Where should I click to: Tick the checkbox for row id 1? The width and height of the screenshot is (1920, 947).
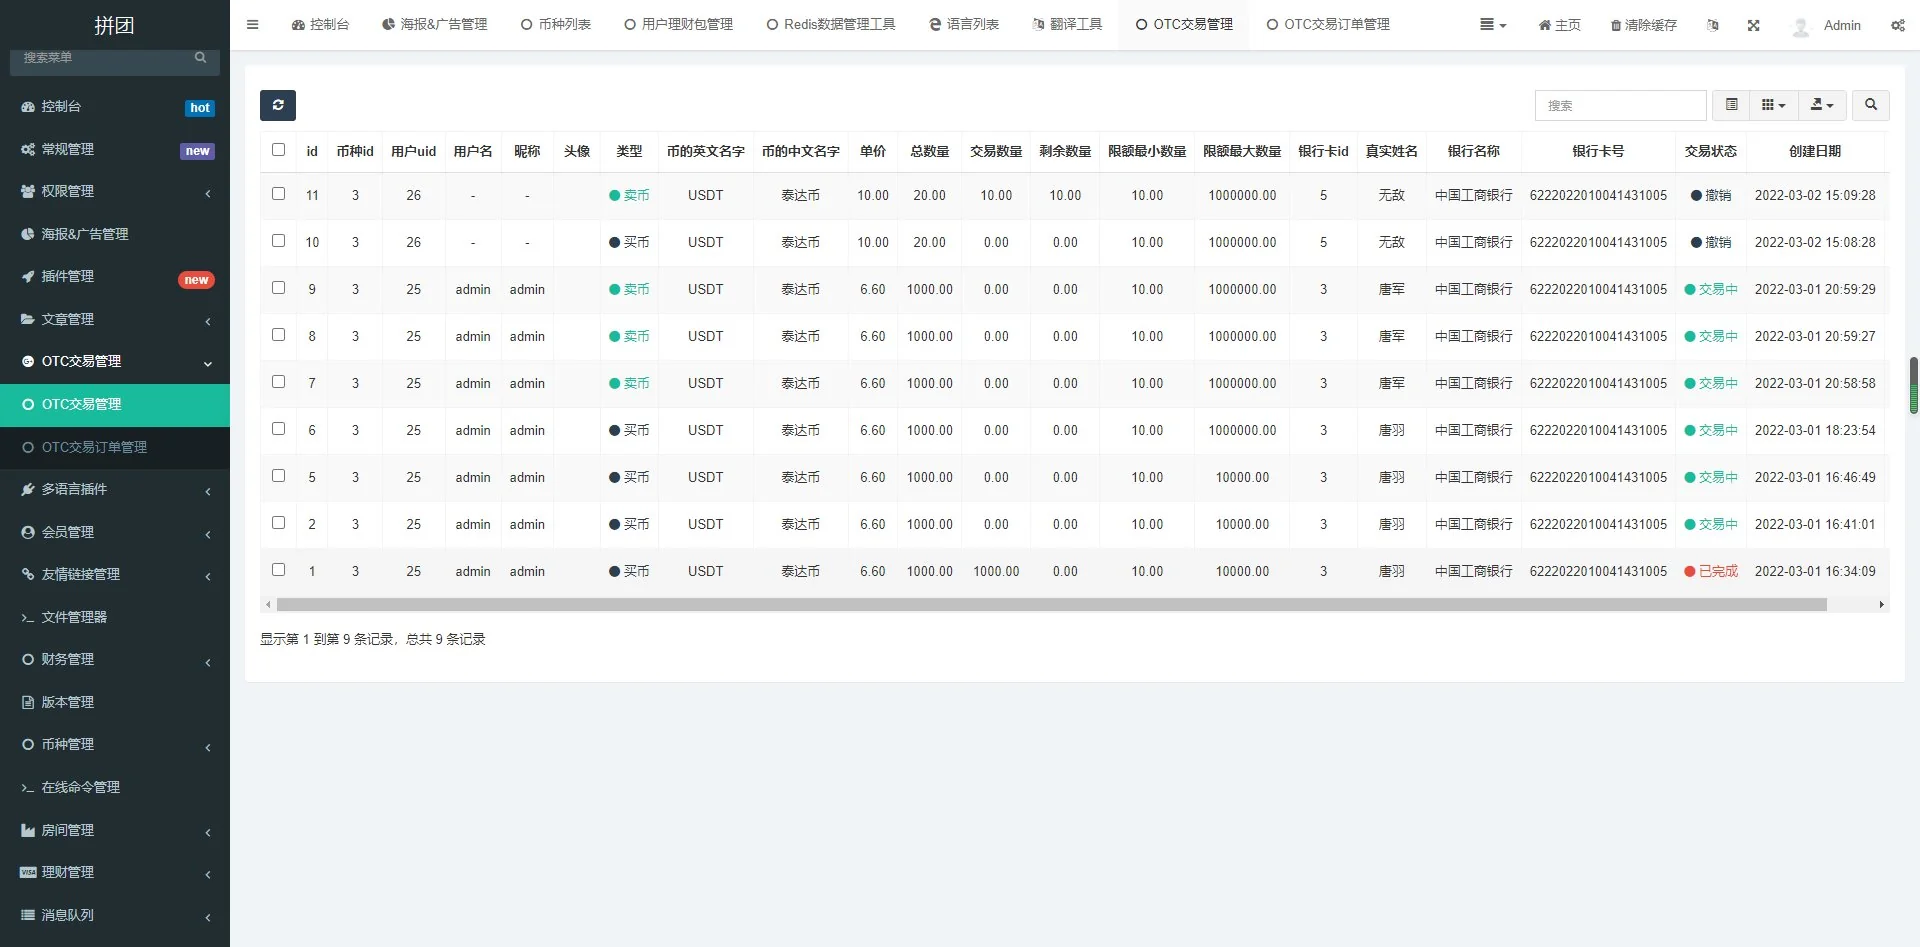tap(278, 570)
